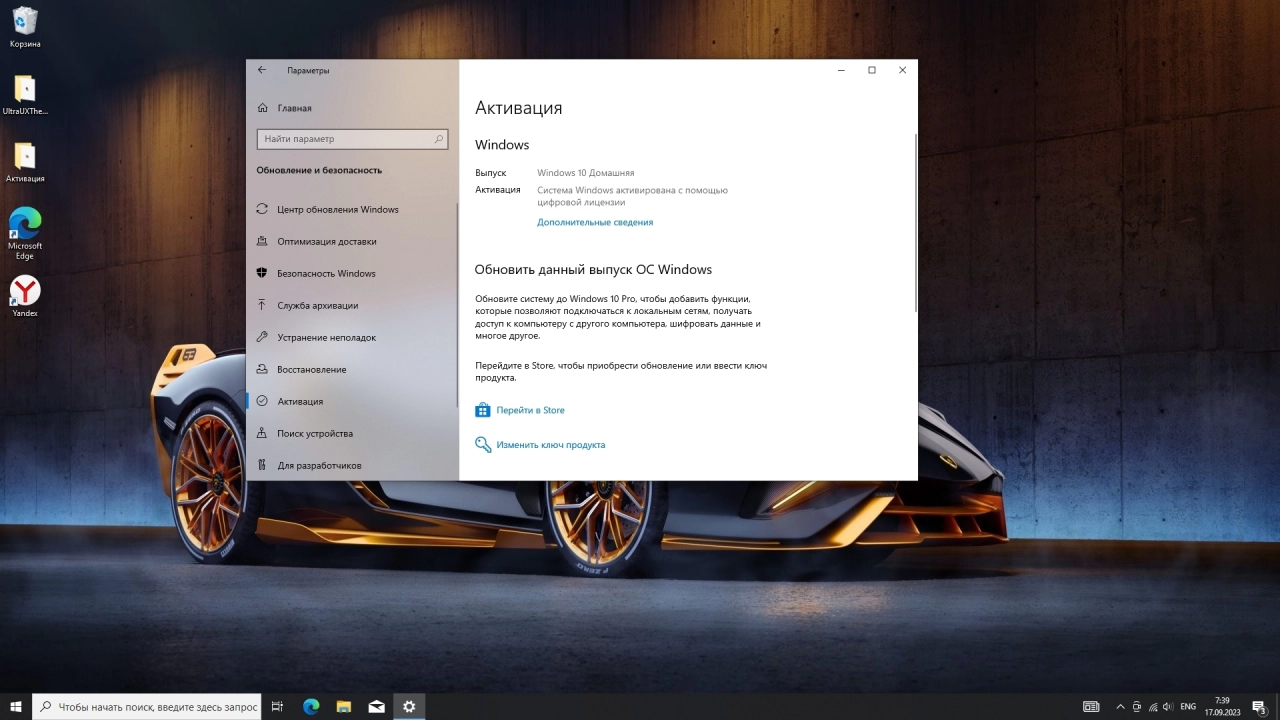The image size is (1280, 720).
Task: Open the clock and date flyout
Action: click(x=1222, y=706)
